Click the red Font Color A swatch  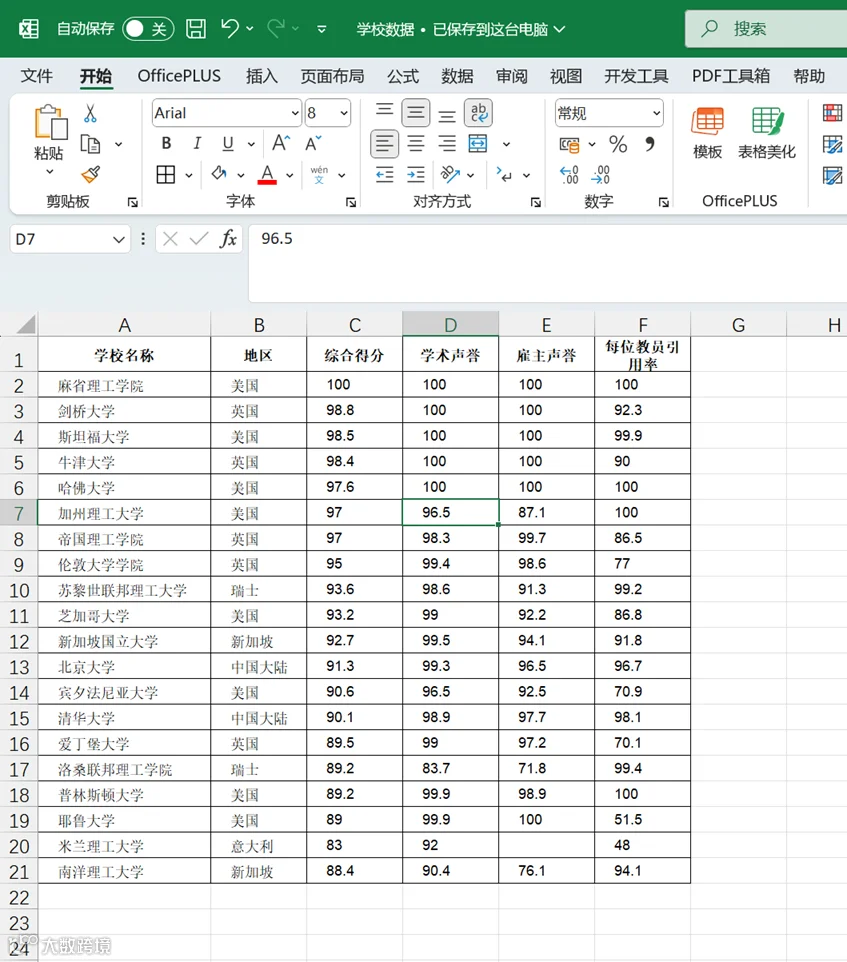(x=267, y=175)
